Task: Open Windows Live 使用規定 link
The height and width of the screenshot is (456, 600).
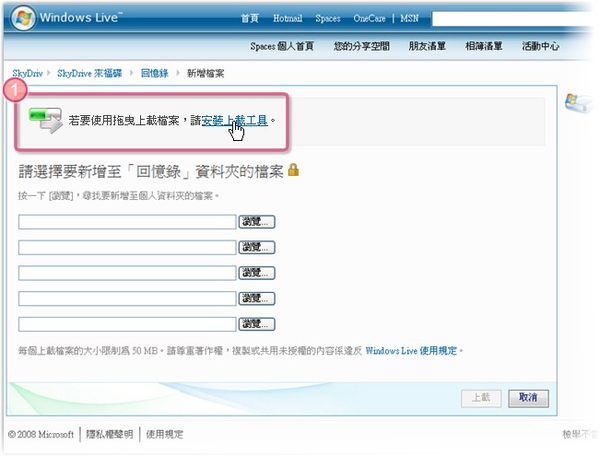Action: click(x=411, y=350)
